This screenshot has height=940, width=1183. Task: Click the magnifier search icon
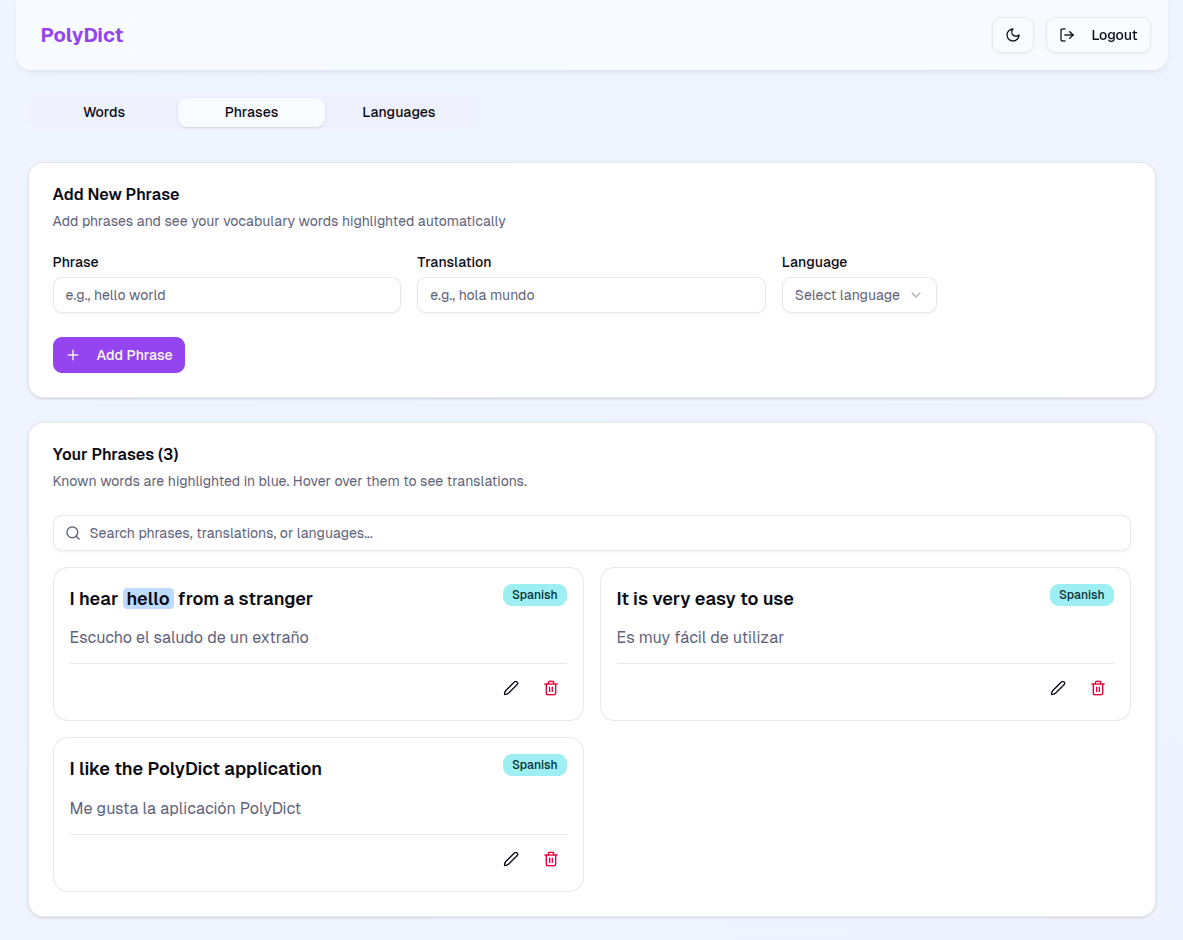click(73, 533)
